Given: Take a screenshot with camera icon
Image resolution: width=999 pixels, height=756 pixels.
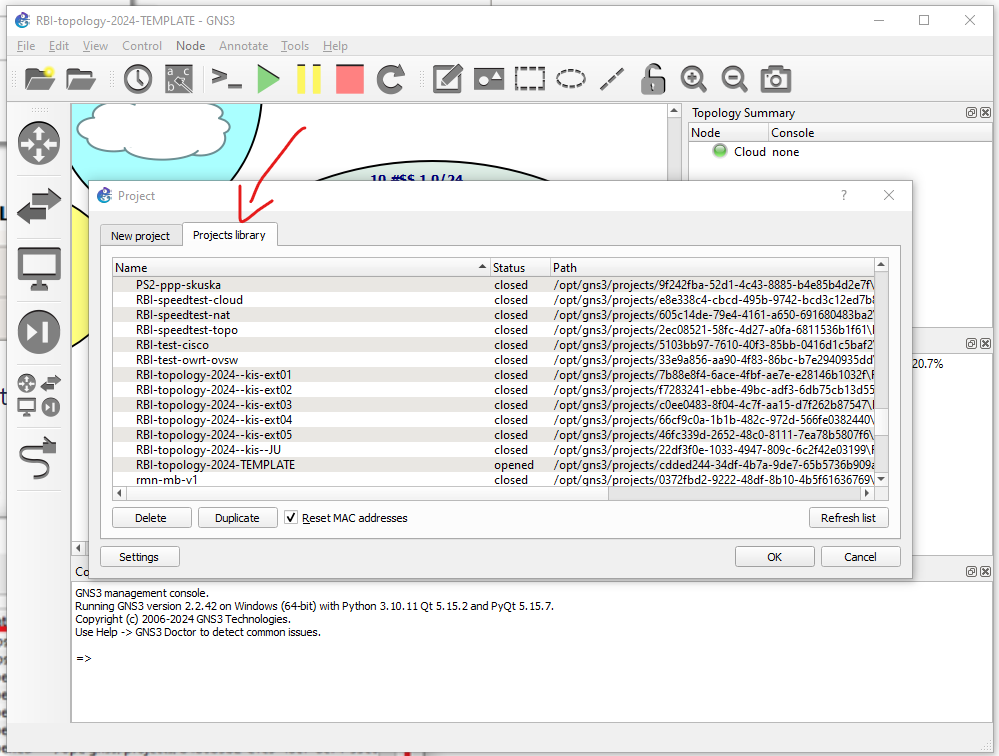Looking at the screenshot, I should (x=775, y=79).
